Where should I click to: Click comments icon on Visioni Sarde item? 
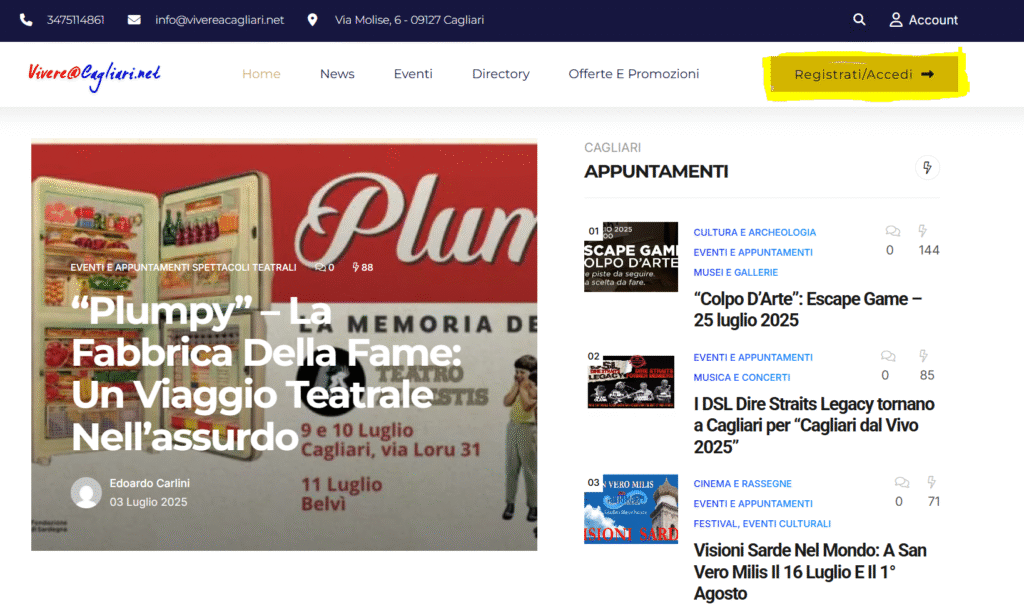coord(902,483)
